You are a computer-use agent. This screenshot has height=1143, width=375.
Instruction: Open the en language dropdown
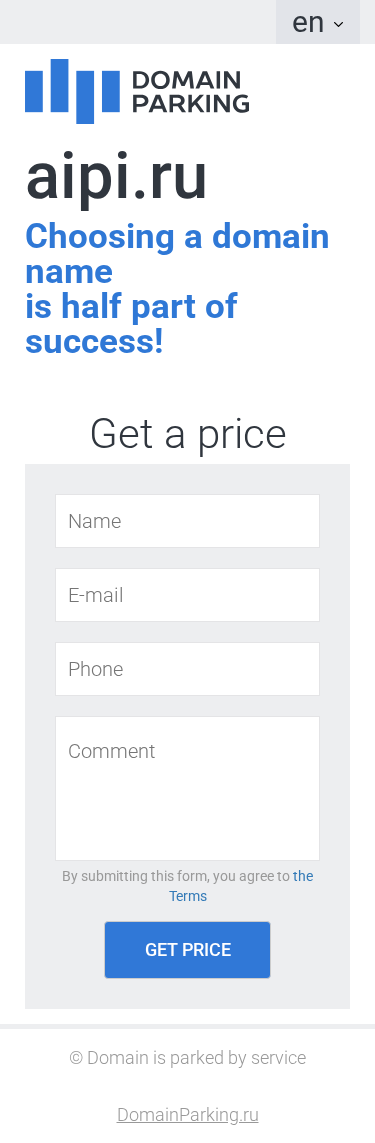(317, 22)
